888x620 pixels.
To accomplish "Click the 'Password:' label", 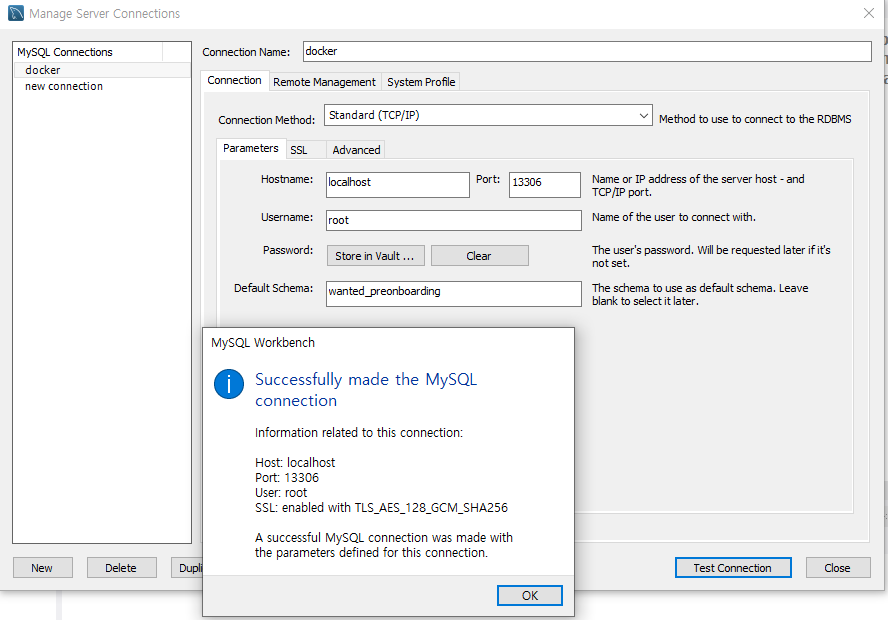I will click(288, 250).
